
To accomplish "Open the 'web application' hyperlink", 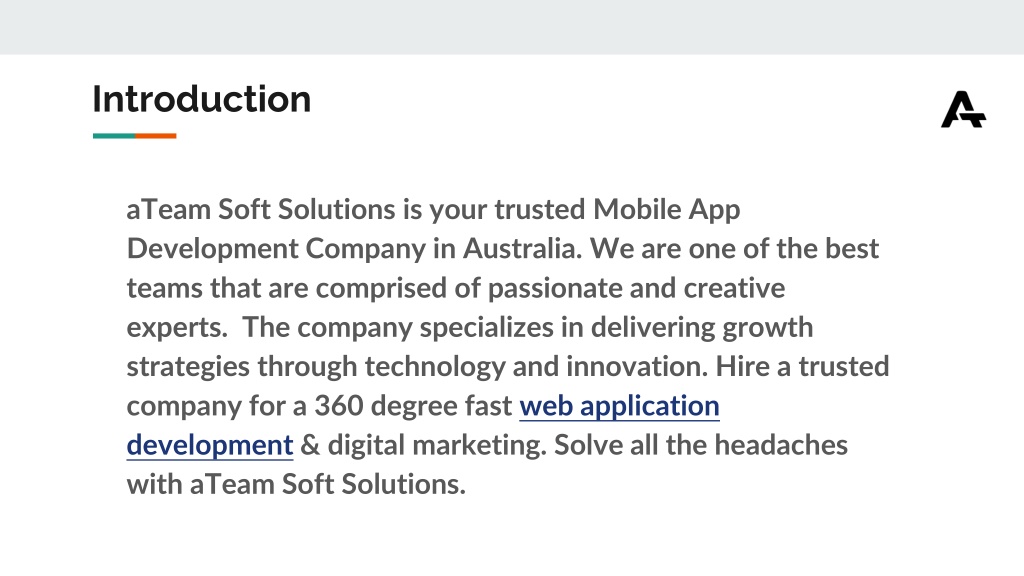I will (619, 406).
